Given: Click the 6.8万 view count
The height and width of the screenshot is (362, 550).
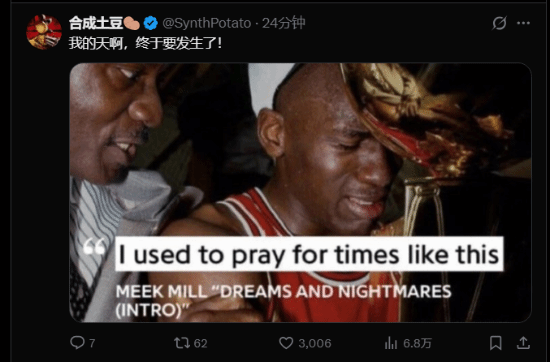Looking at the screenshot, I should [417, 343].
